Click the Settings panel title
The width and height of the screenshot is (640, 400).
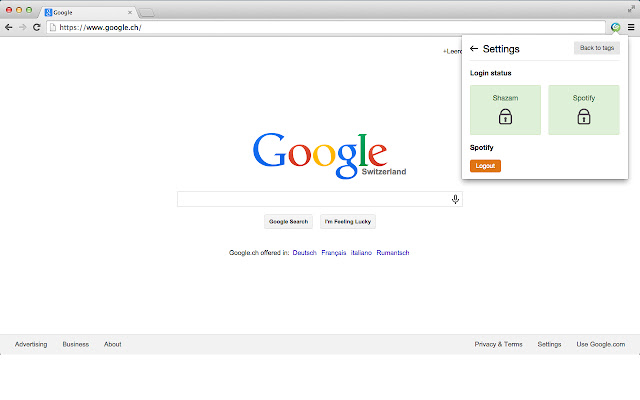click(x=501, y=49)
